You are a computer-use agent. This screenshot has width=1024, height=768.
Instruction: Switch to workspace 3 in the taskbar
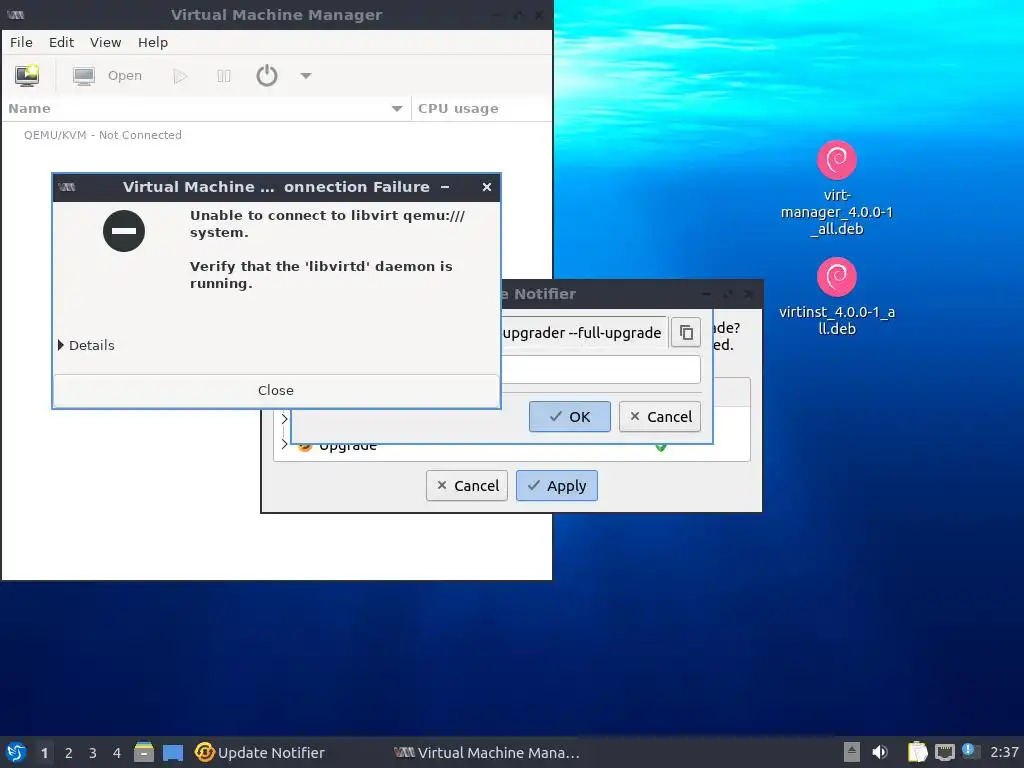point(93,753)
